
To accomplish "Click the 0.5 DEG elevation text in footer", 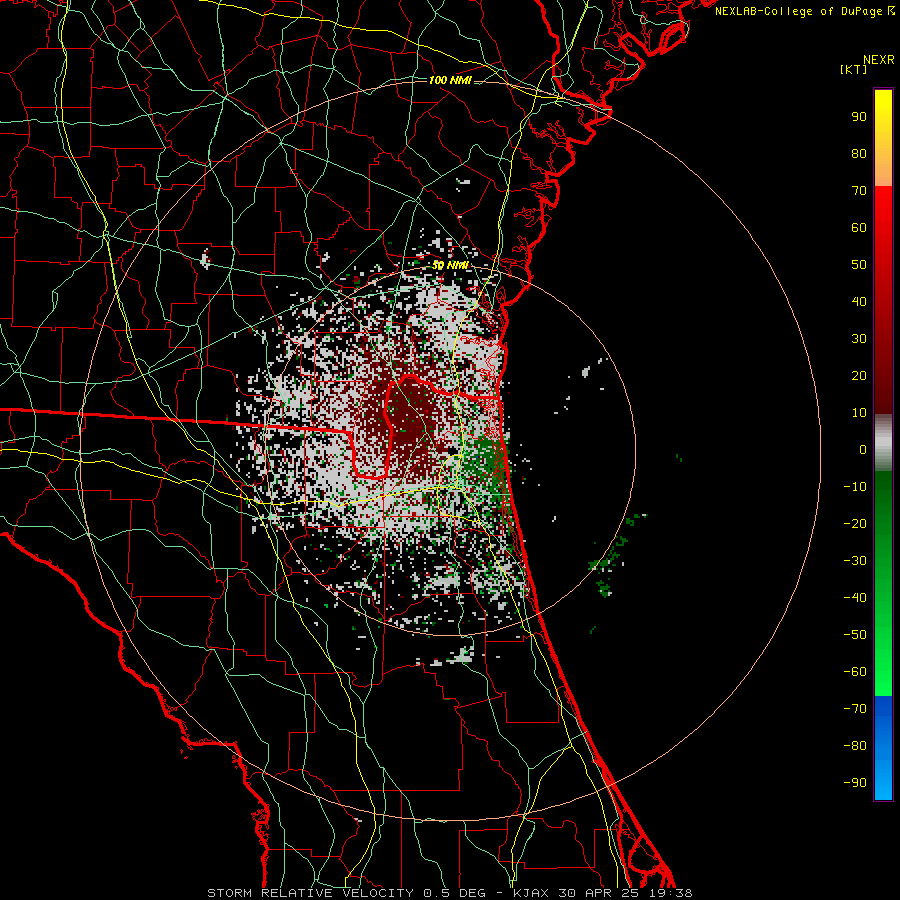I will point(454,893).
